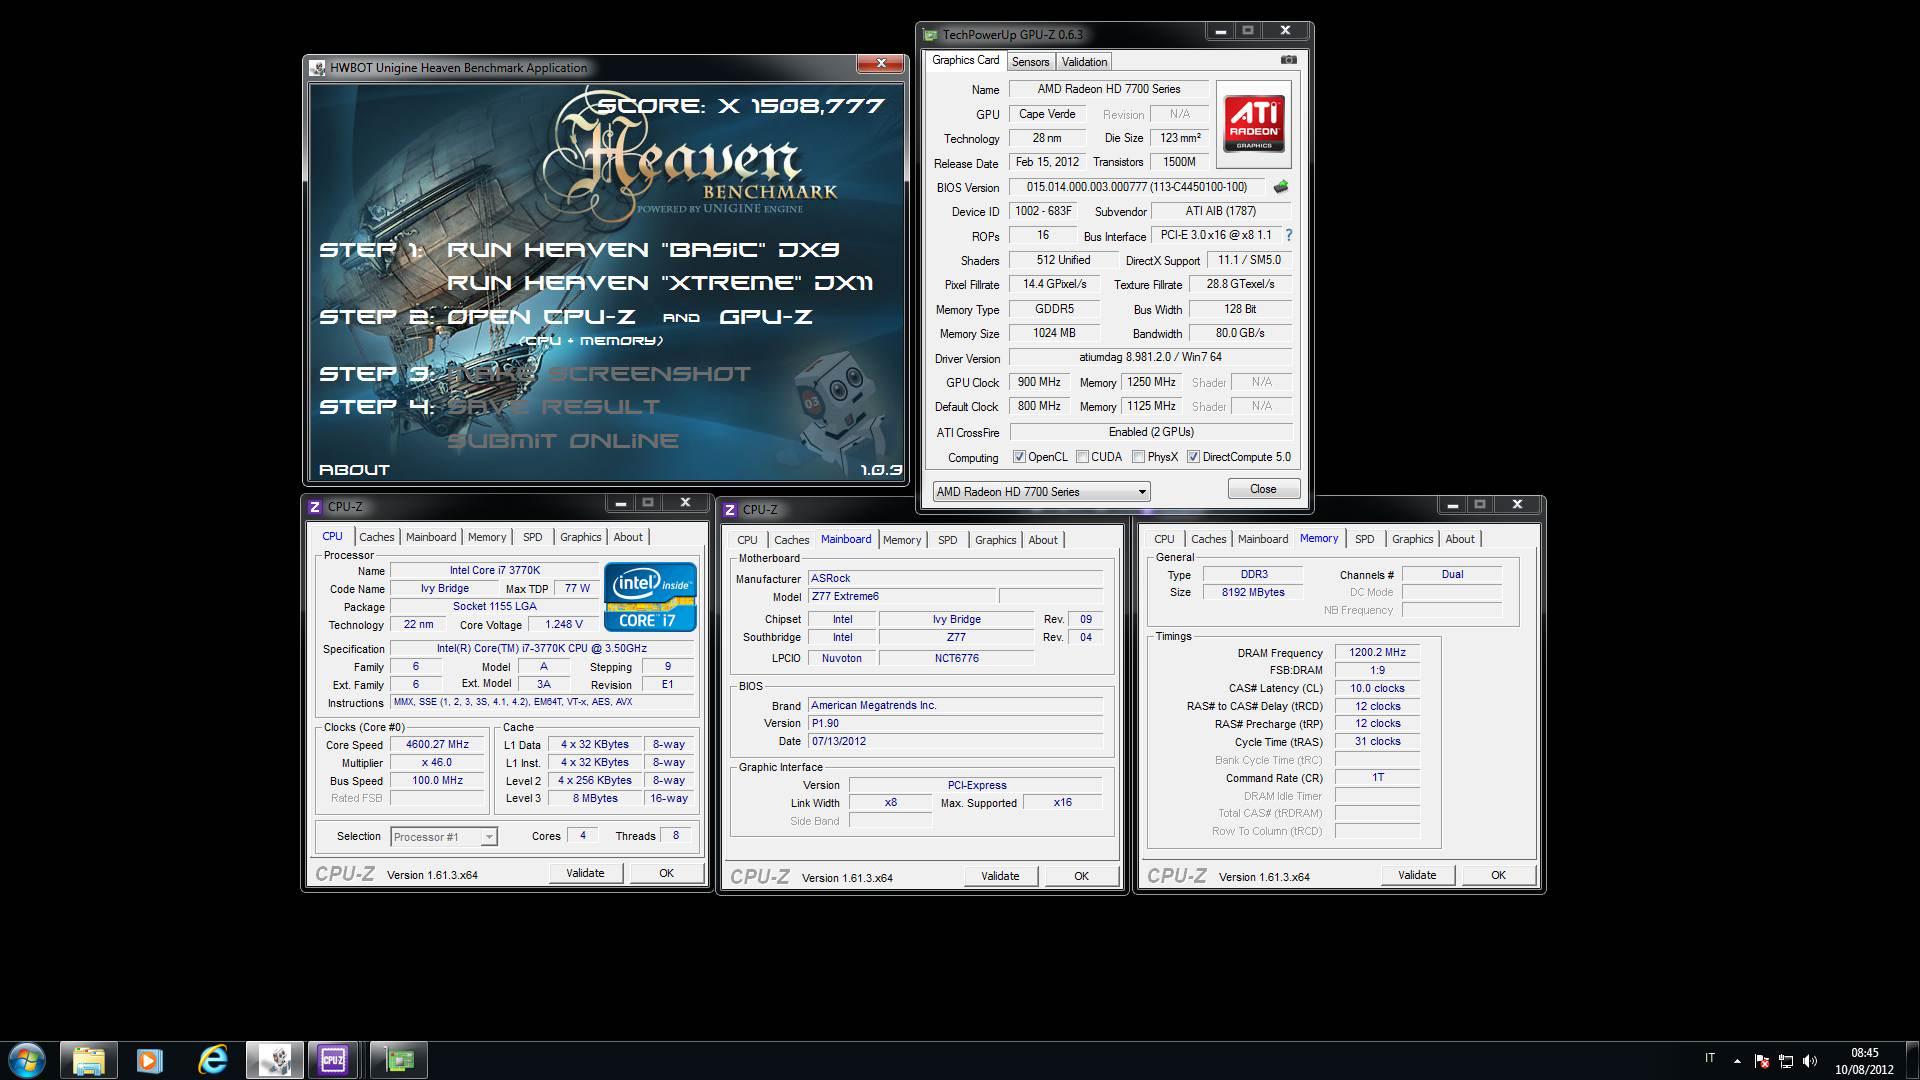Viewport: 1920px width, 1080px height.
Task: Click the ATI CrossFire Enabled (2 GPUs) field
Action: click(x=1151, y=432)
